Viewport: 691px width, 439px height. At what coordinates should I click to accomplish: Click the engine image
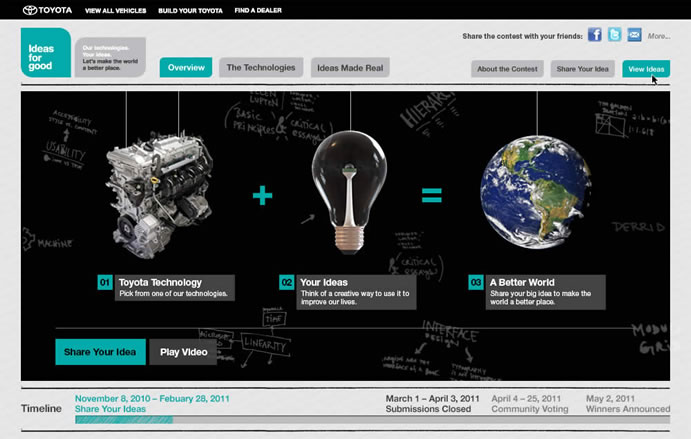[160, 194]
